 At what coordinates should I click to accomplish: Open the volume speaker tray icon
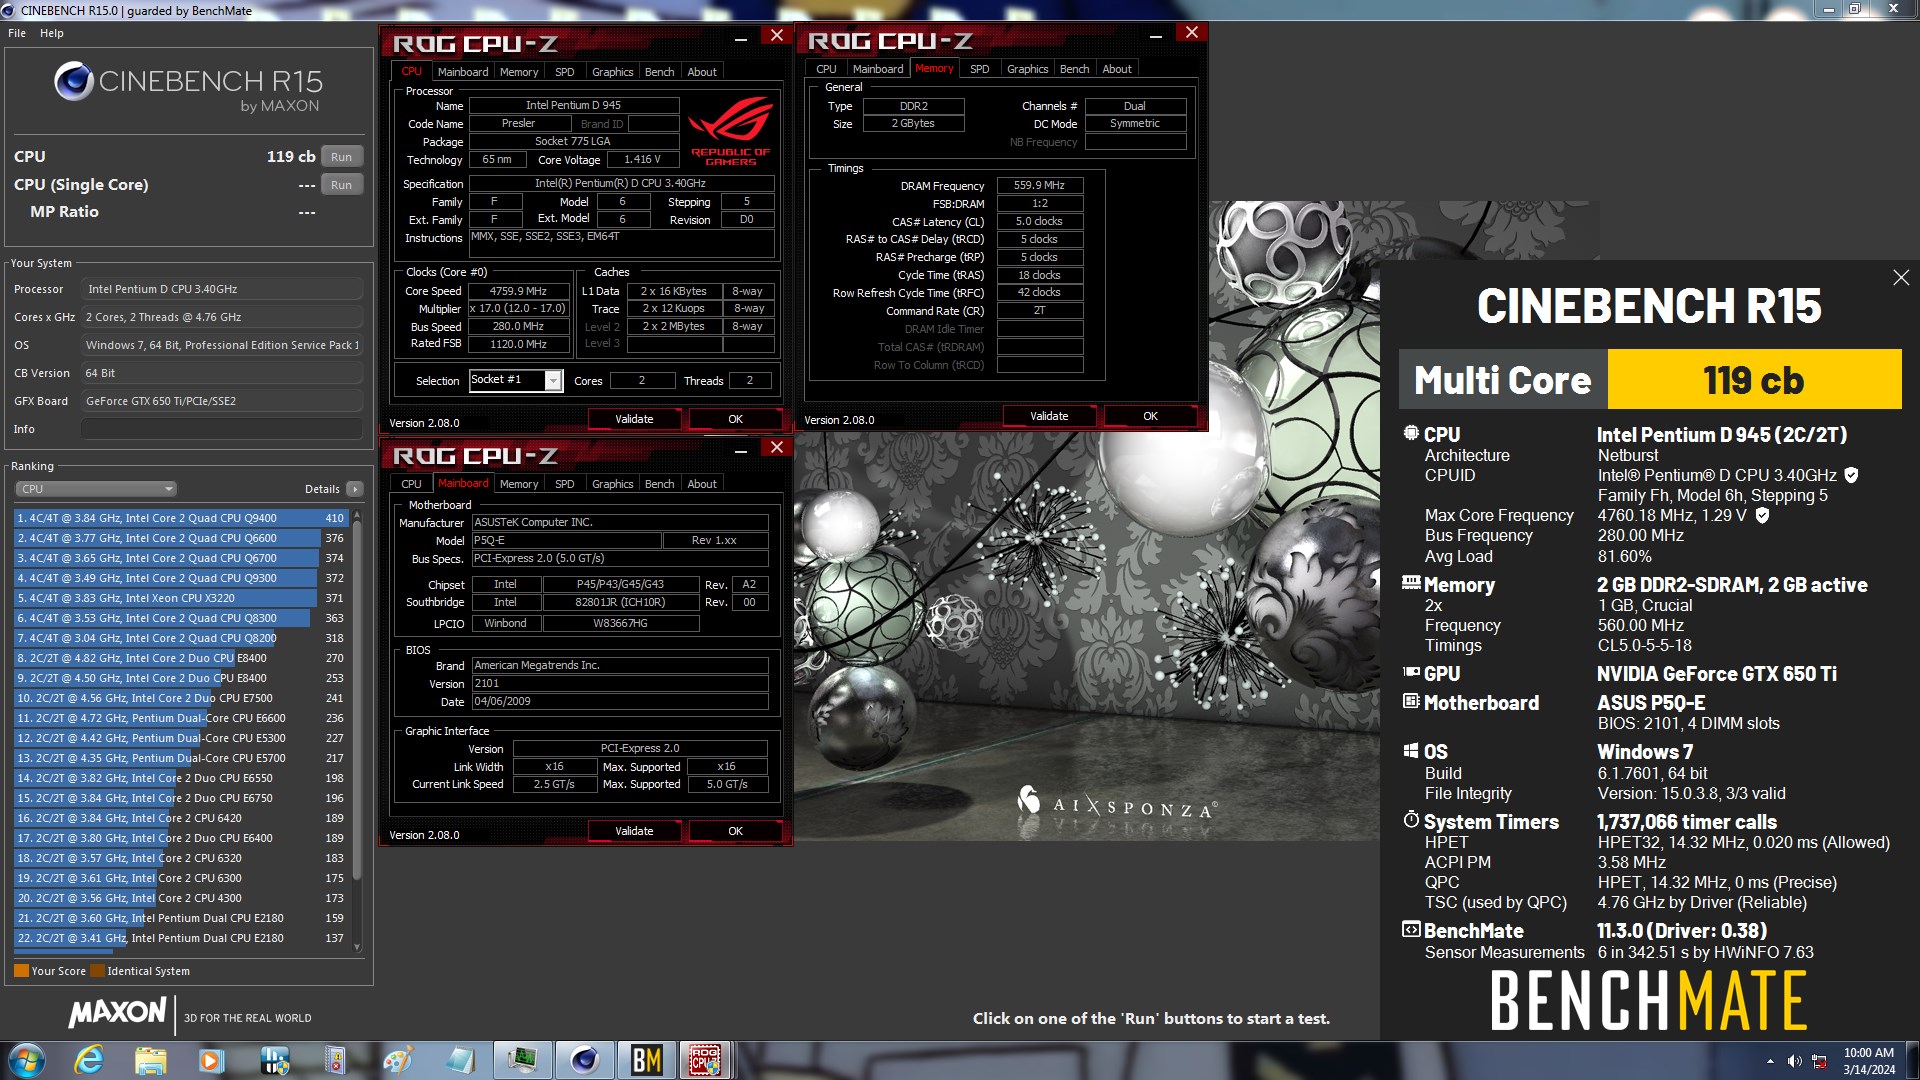[x=1795, y=1061]
